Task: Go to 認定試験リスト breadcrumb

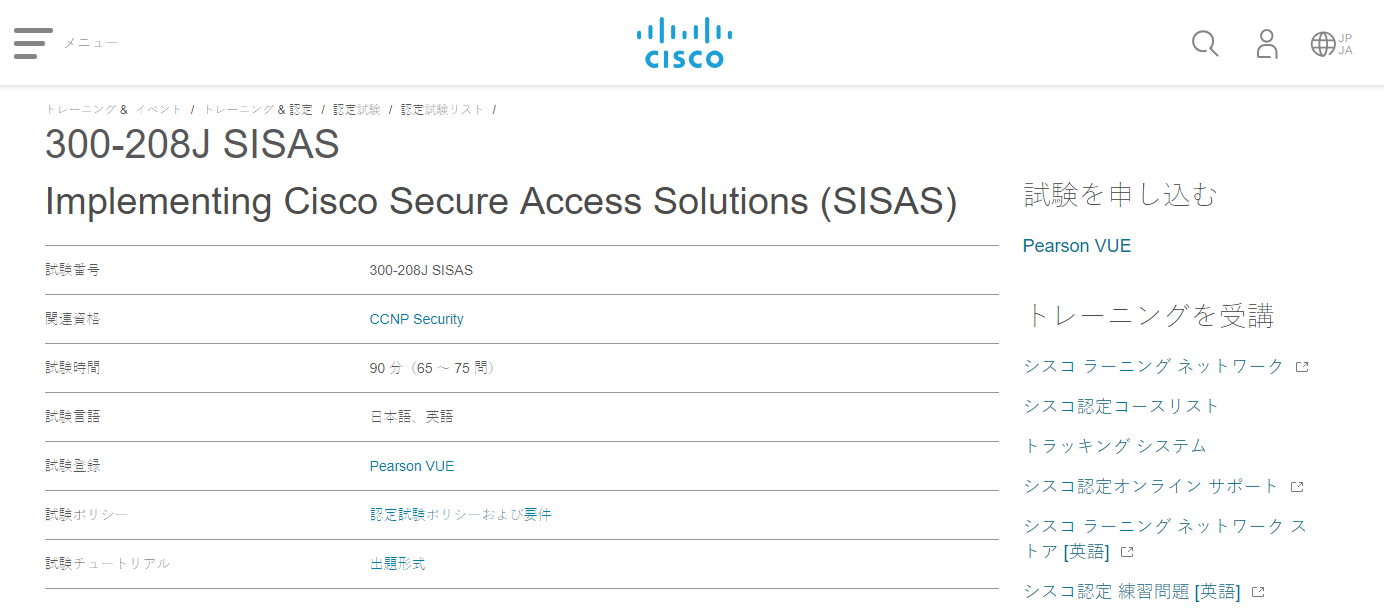Action: tap(442, 109)
